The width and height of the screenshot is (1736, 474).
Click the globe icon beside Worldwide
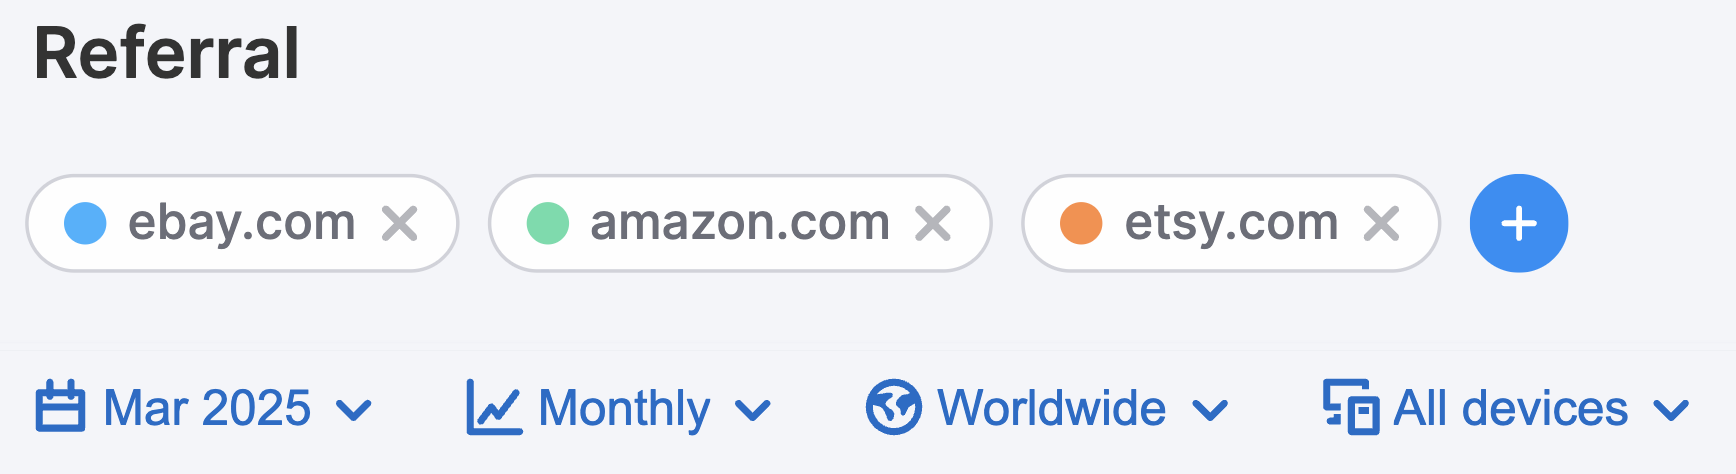tap(893, 408)
